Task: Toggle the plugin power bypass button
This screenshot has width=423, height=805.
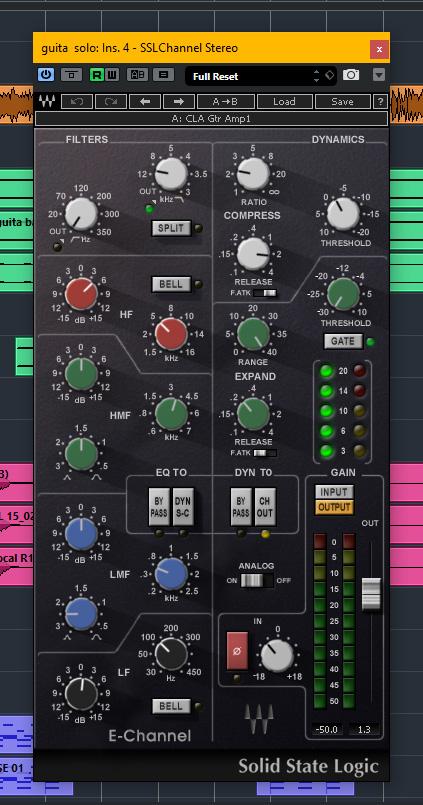Action: coord(46,75)
